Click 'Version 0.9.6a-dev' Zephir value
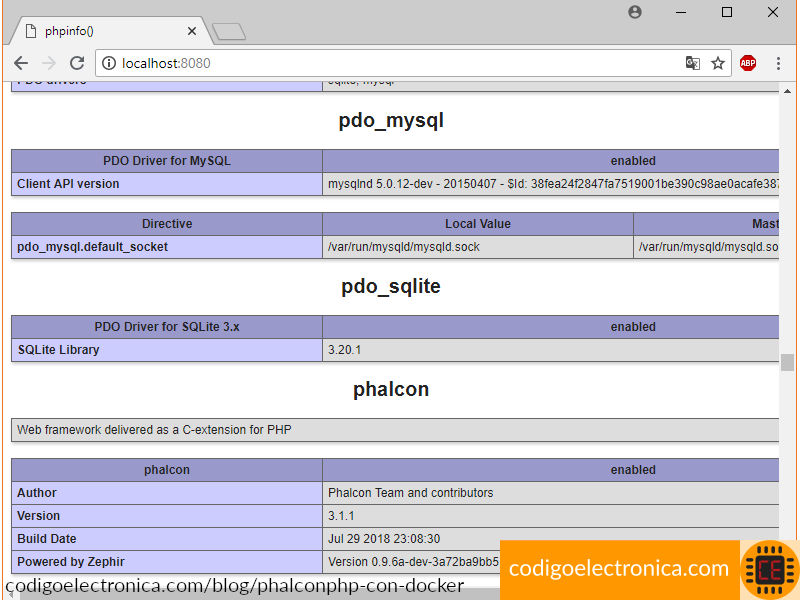This screenshot has width=800, height=600. [x=411, y=561]
